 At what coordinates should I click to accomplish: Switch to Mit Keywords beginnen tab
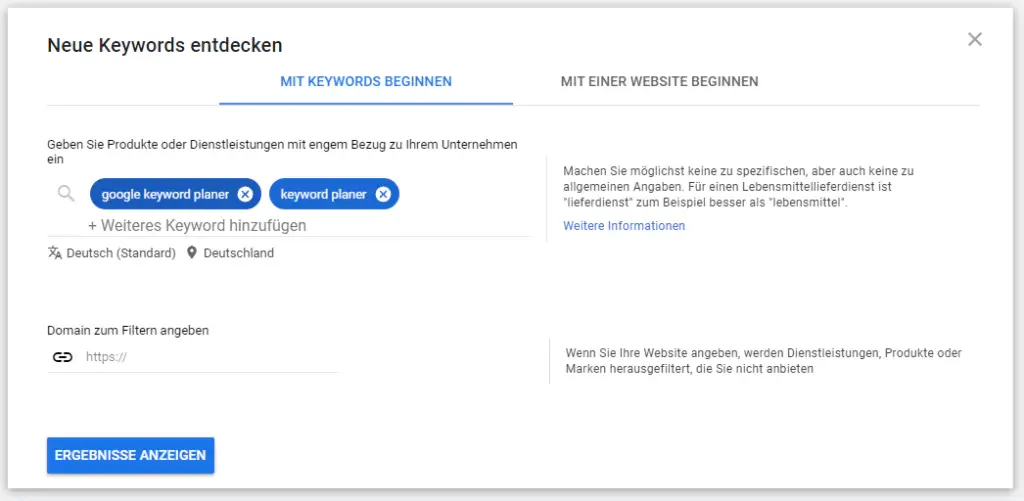(x=366, y=81)
